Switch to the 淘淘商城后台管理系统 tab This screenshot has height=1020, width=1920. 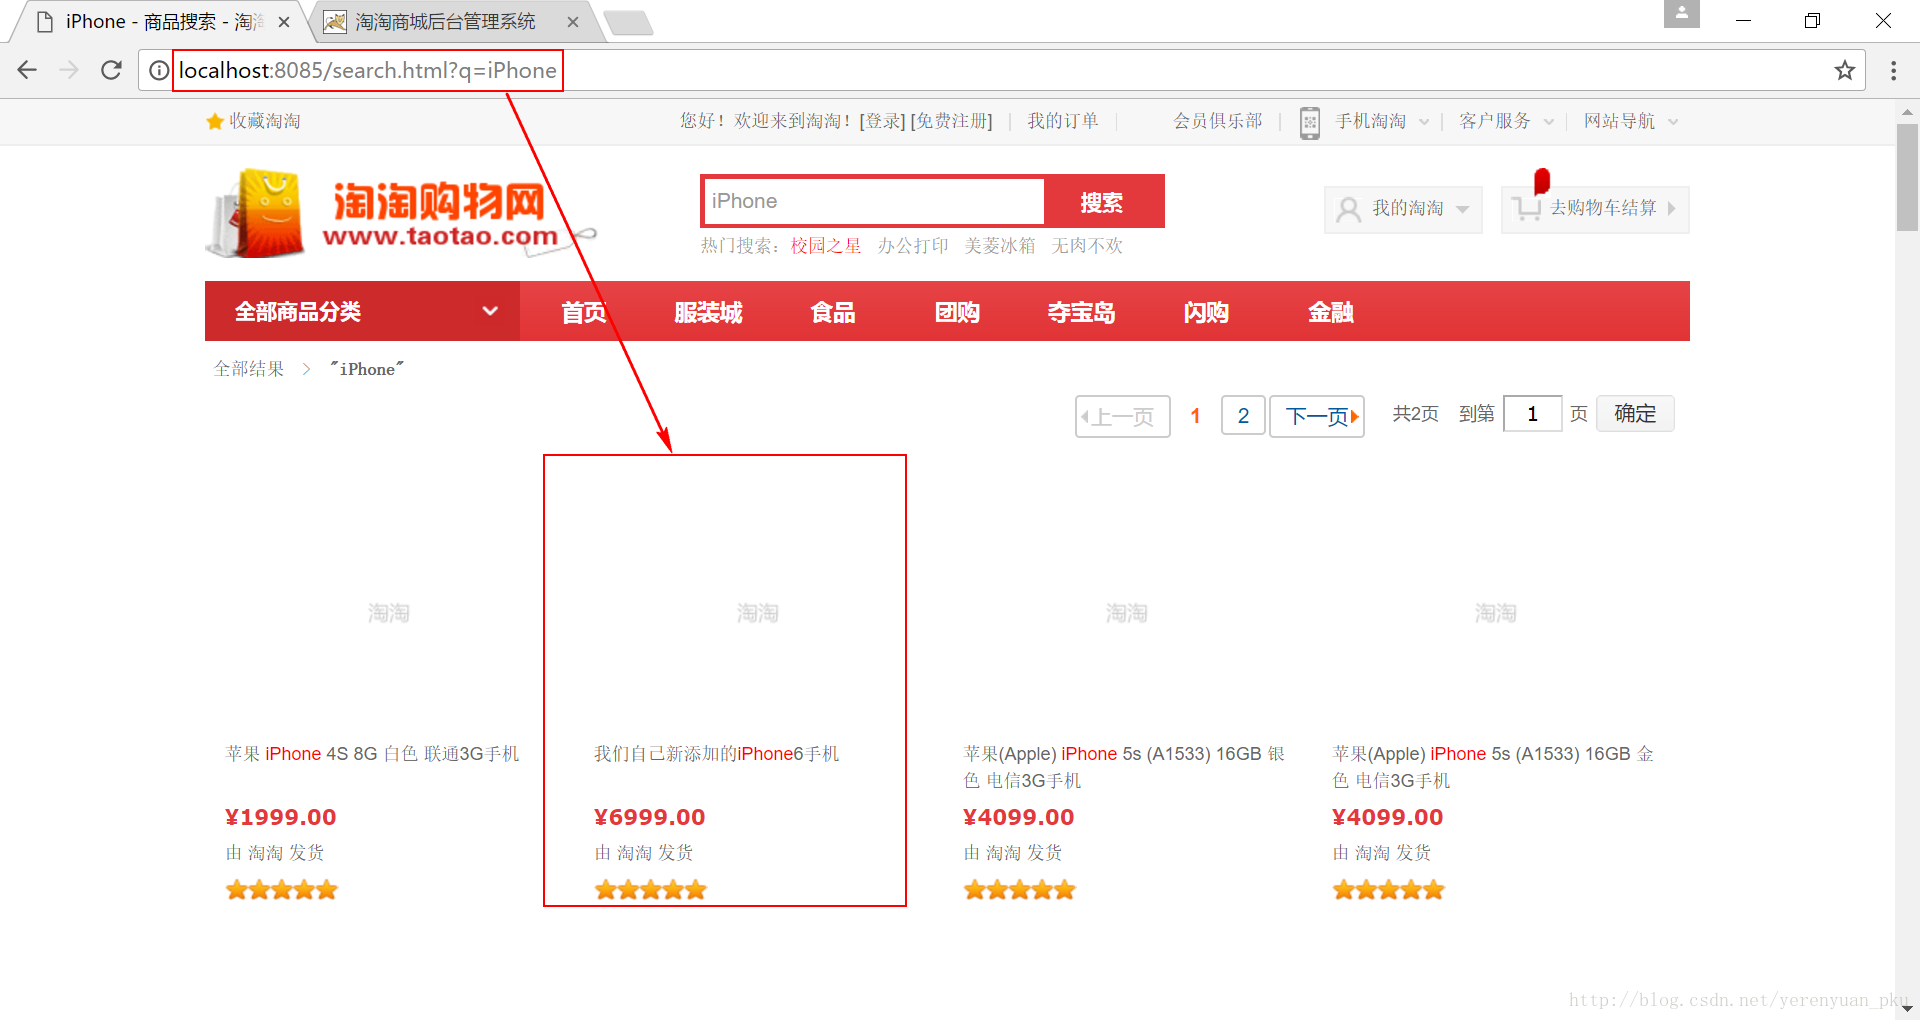coord(446,22)
